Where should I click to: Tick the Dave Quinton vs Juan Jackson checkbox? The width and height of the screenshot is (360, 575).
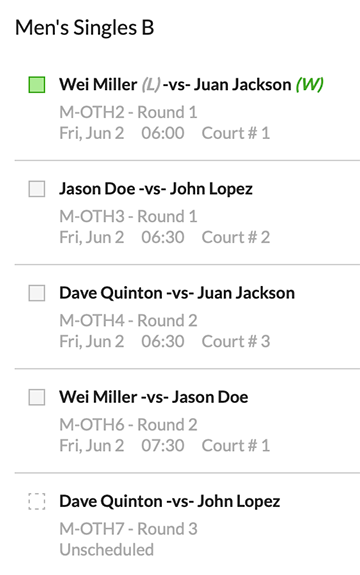point(37,293)
